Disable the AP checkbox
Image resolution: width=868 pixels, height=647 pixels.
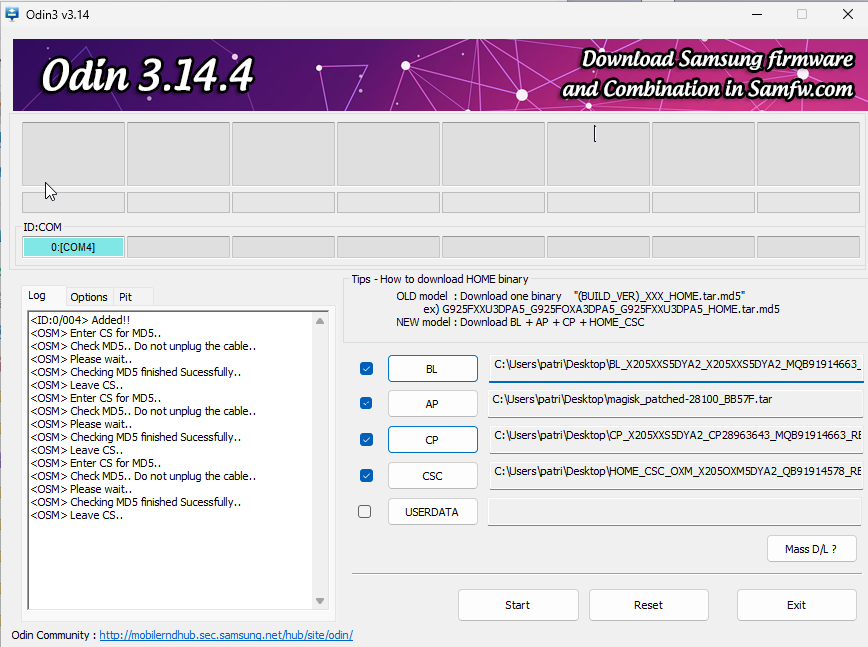tap(364, 403)
